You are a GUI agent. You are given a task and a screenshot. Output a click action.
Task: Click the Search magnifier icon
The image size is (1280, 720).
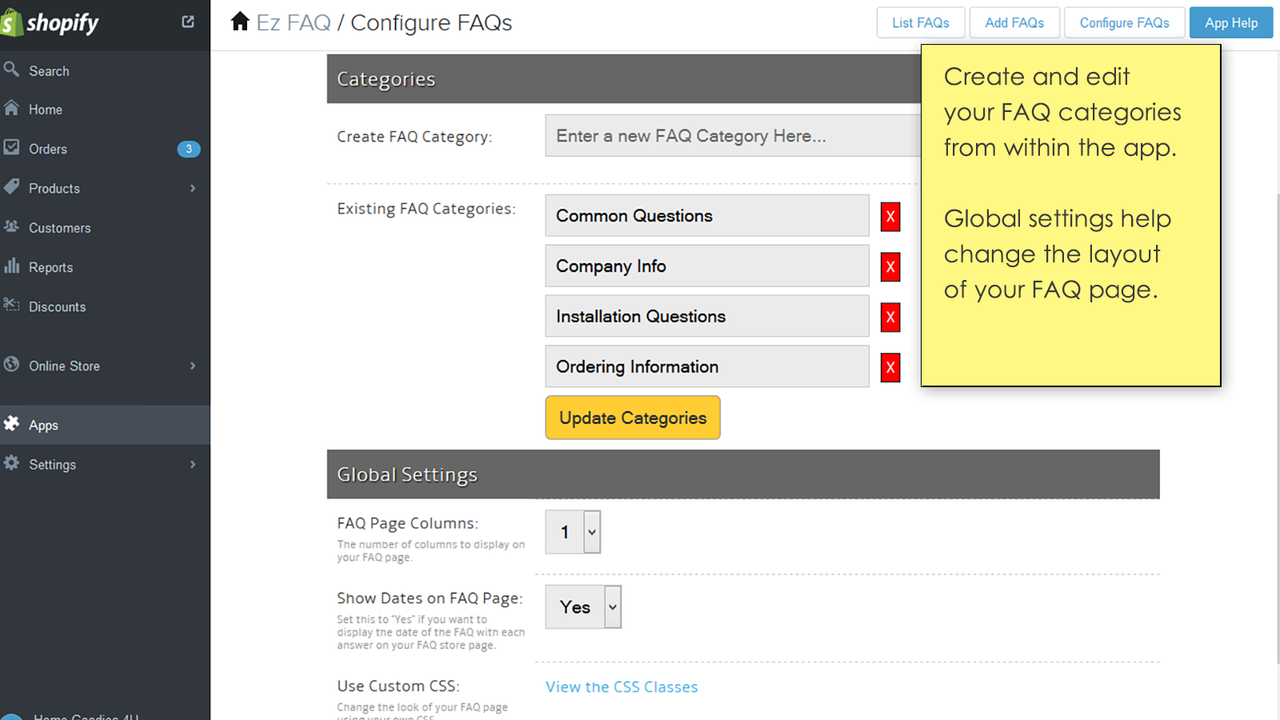[11, 70]
